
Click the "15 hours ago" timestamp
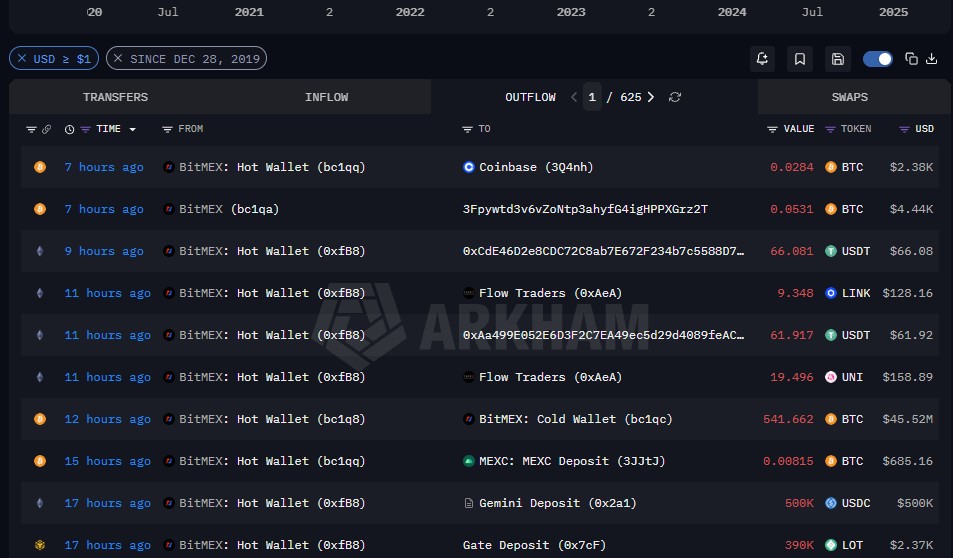pyautogui.click(x=108, y=461)
